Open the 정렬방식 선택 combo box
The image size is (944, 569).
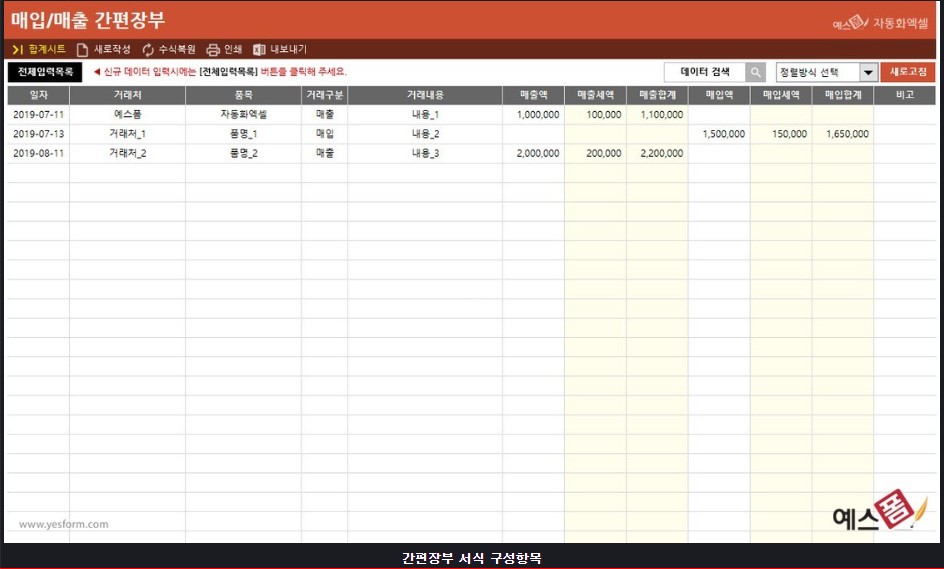(x=826, y=72)
